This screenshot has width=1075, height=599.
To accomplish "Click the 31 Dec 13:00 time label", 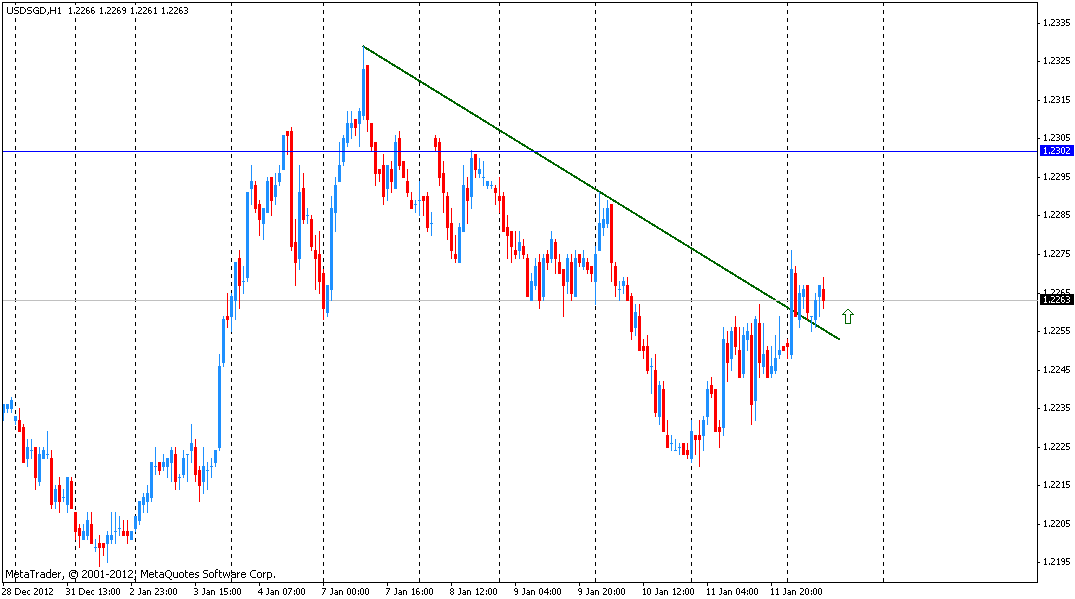I will coord(93,591).
